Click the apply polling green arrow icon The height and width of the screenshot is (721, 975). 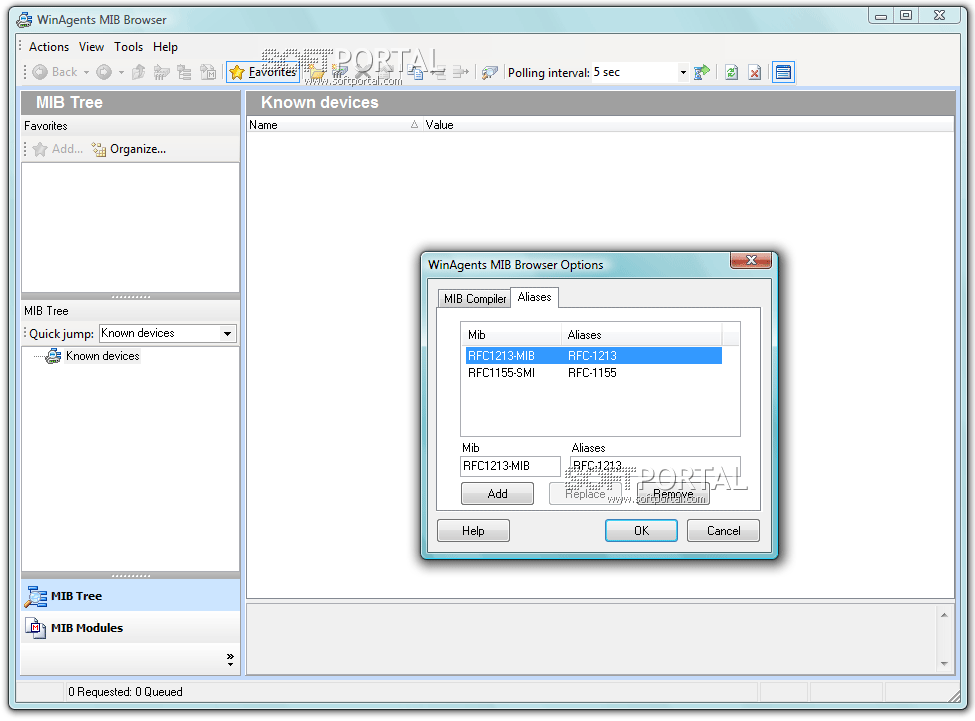pyautogui.click(x=701, y=73)
